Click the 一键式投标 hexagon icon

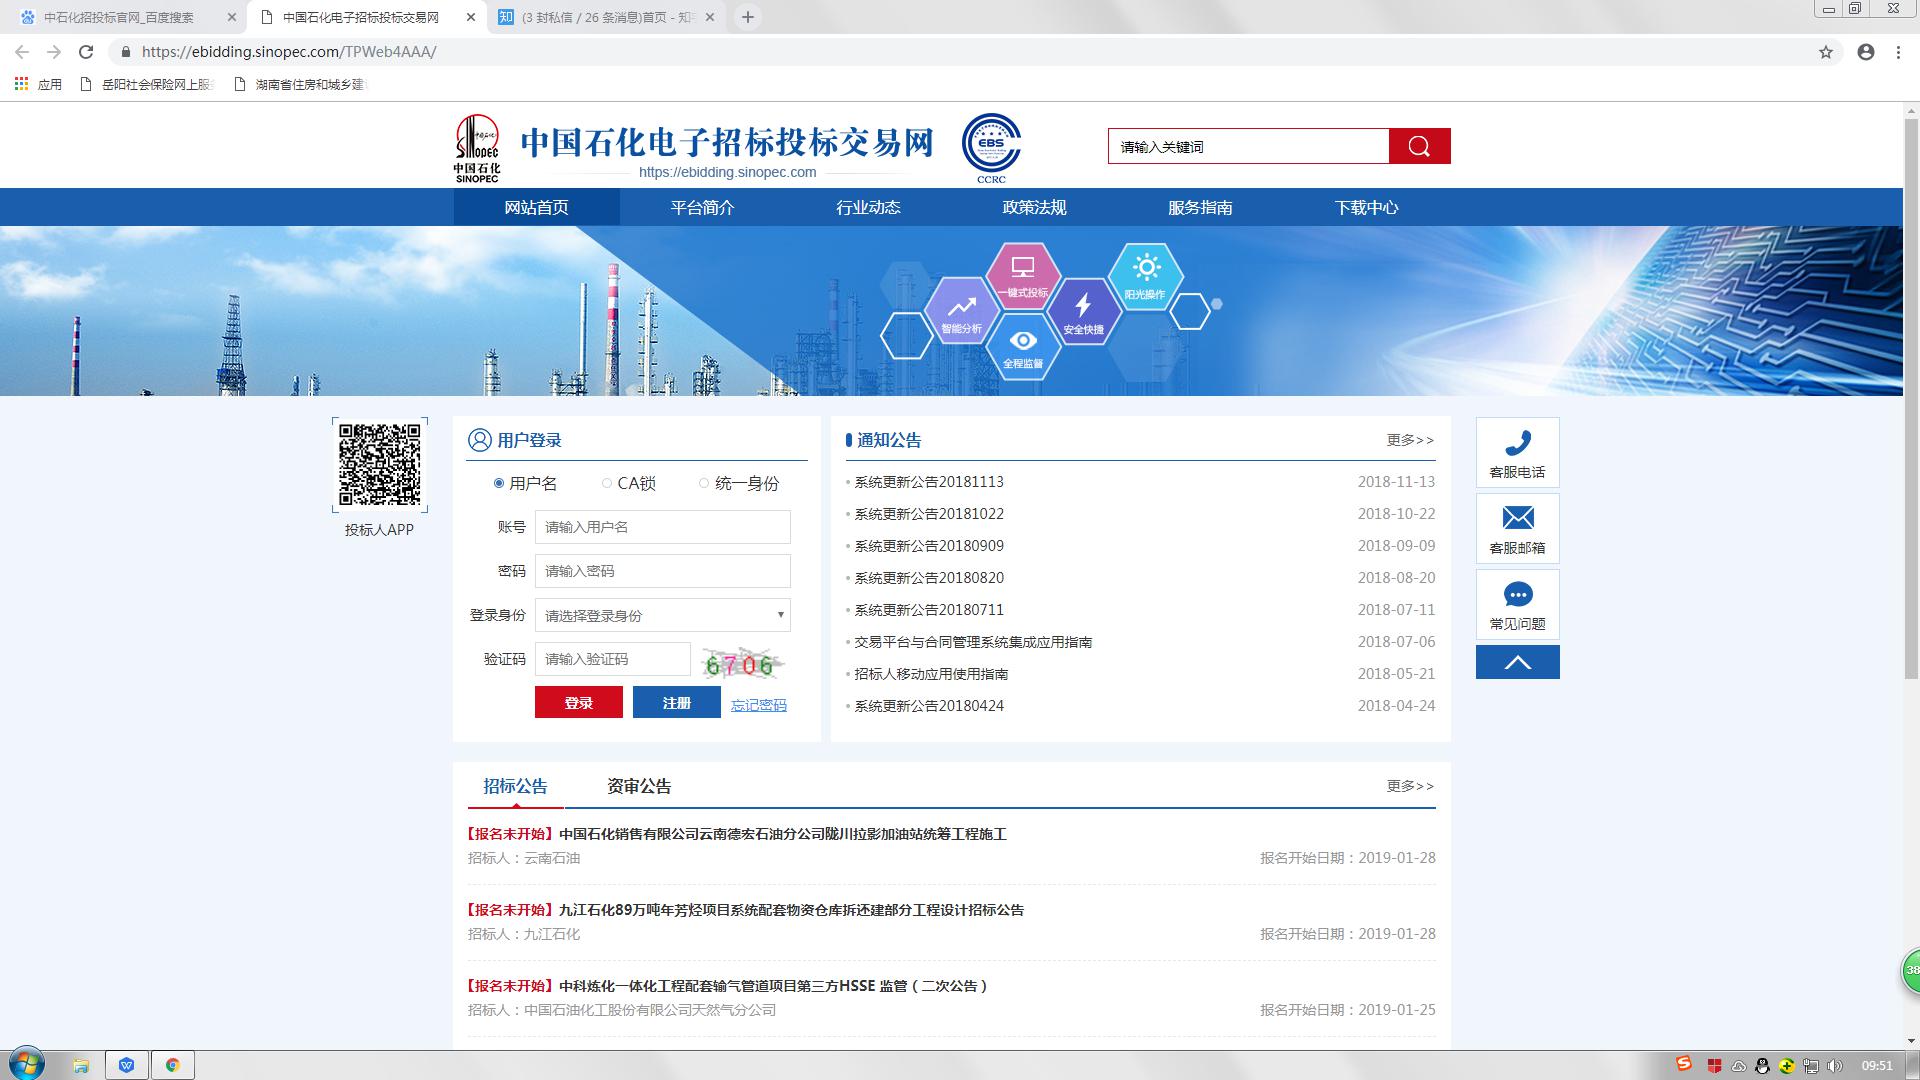pyautogui.click(x=1022, y=275)
